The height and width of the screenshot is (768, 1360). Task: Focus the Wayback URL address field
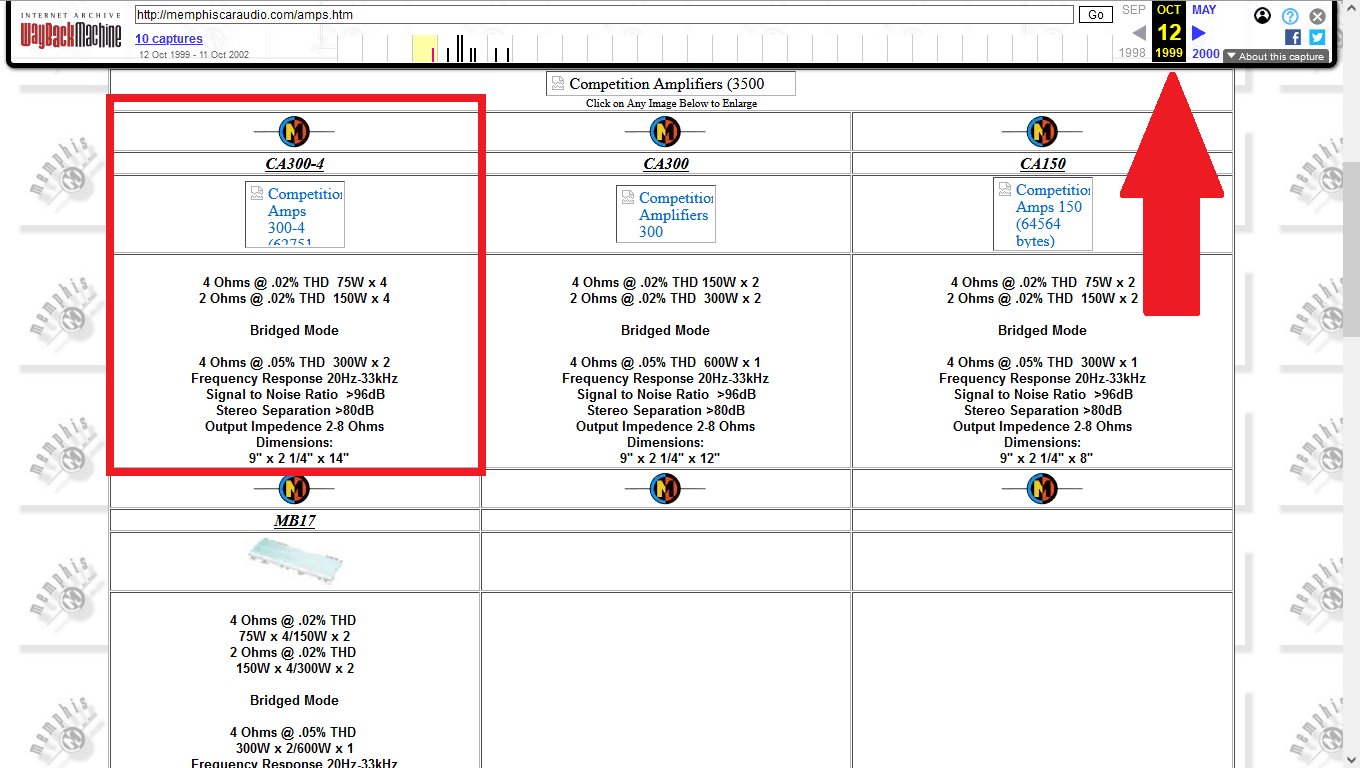point(603,15)
